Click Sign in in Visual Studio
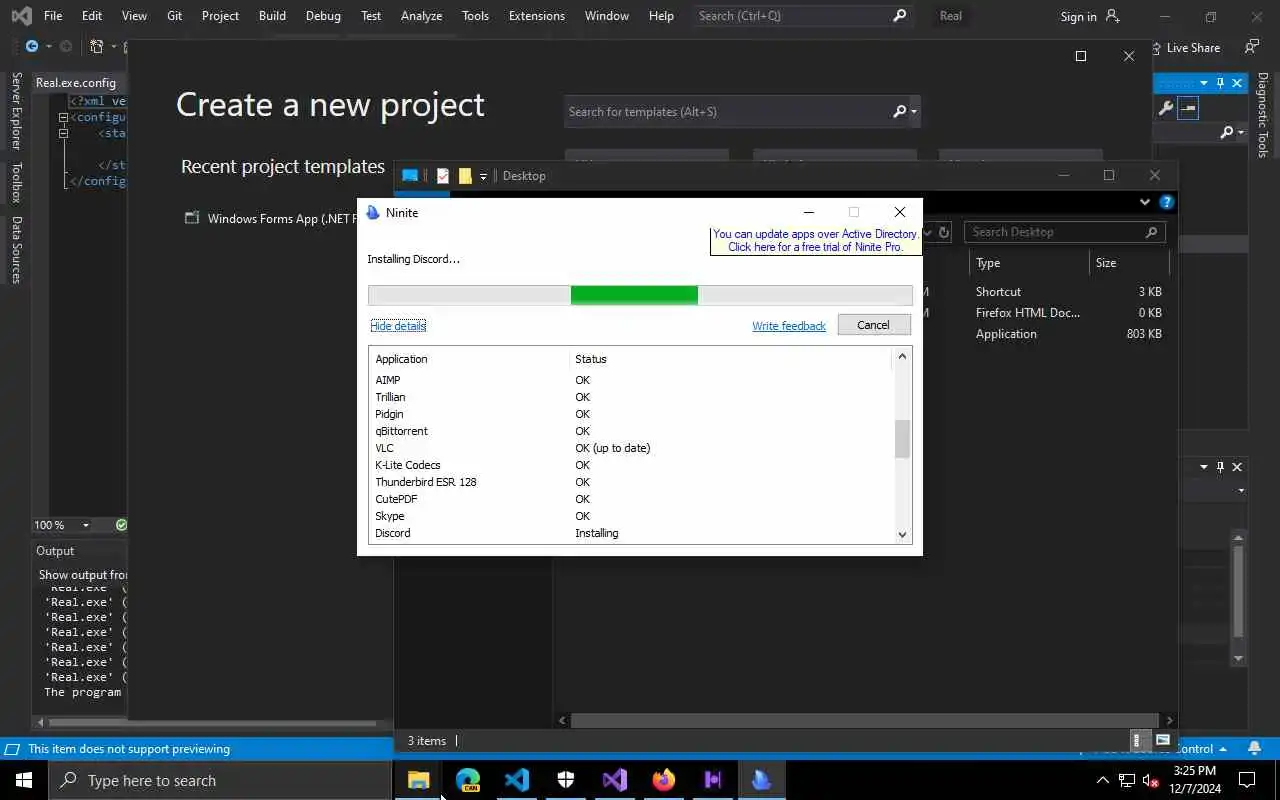 point(1089,16)
